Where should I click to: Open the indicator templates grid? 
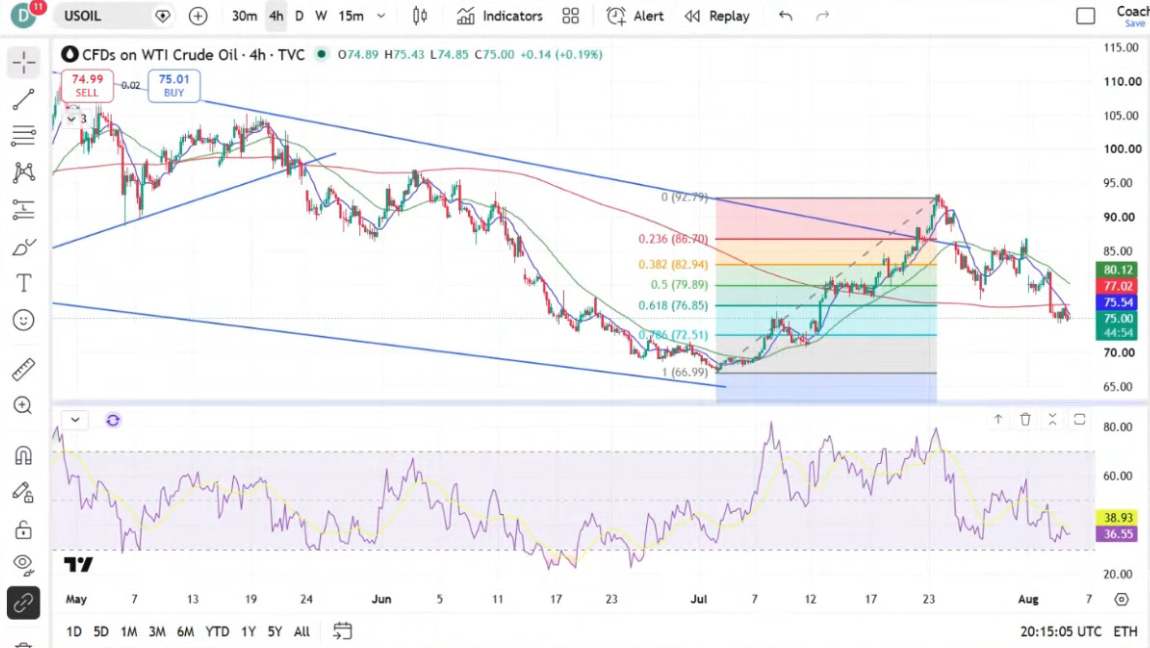[571, 16]
